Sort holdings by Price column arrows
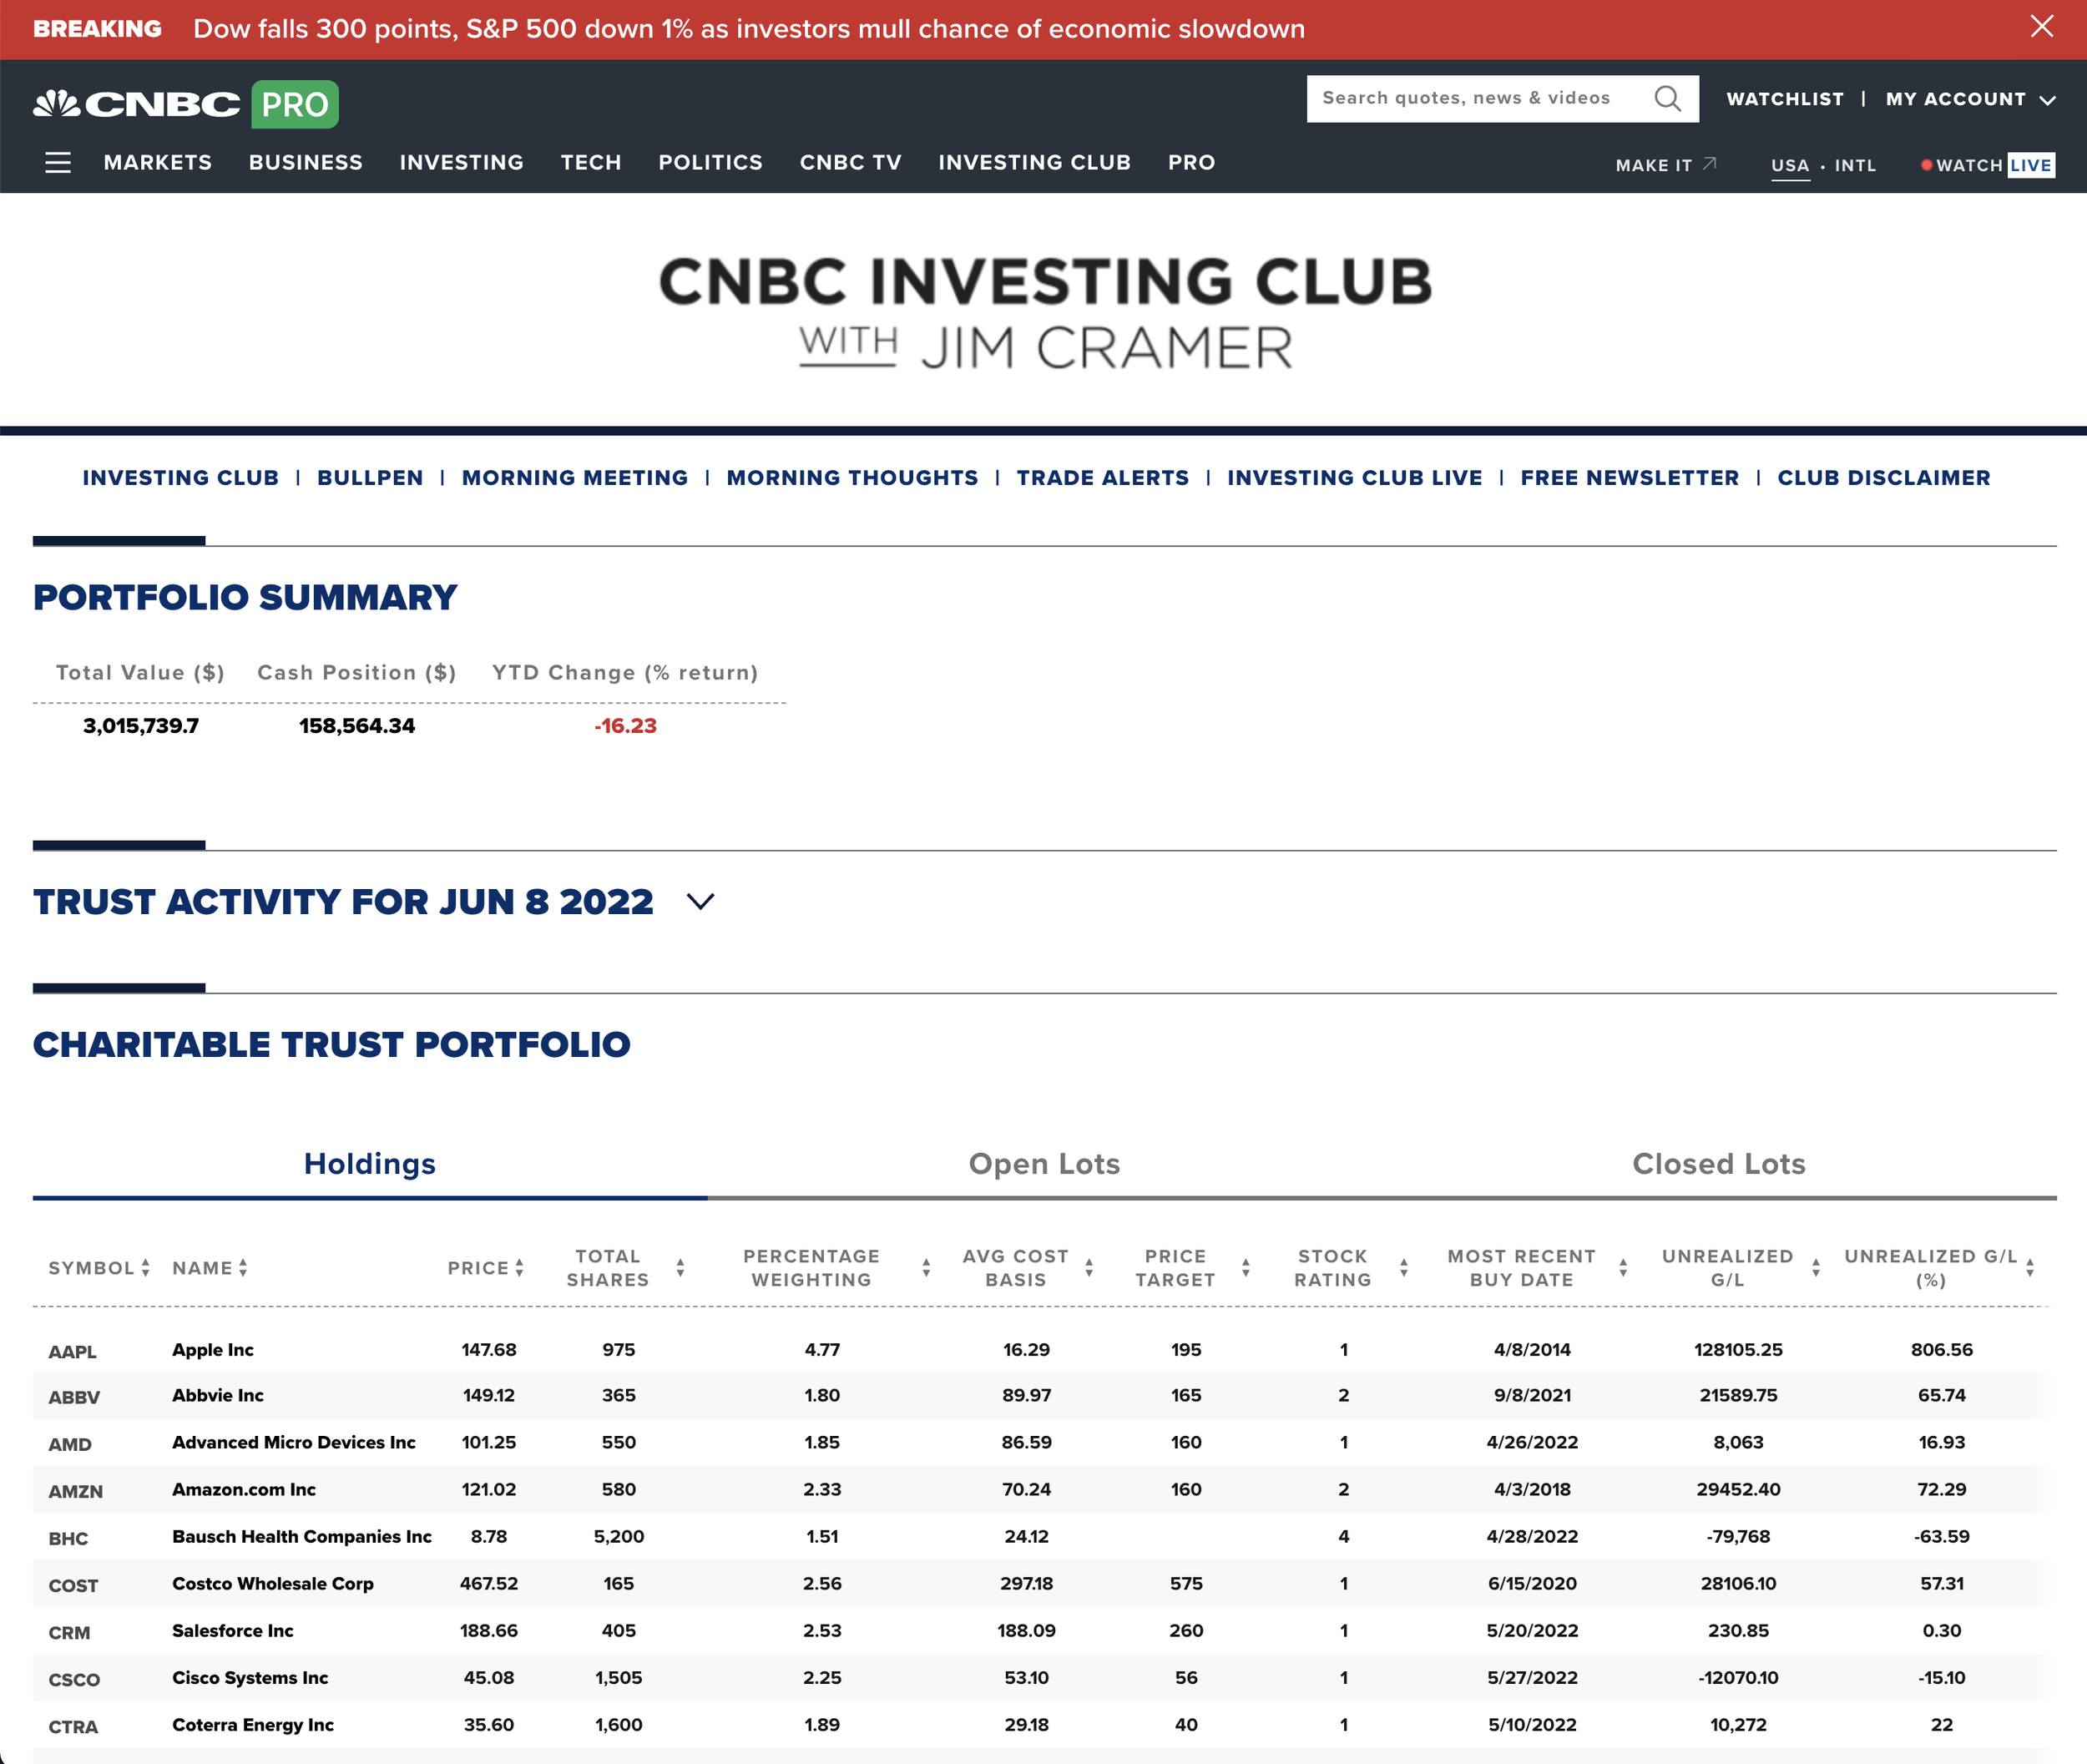This screenshot has width=2087, height=1764. click(x=519, y=1268)
